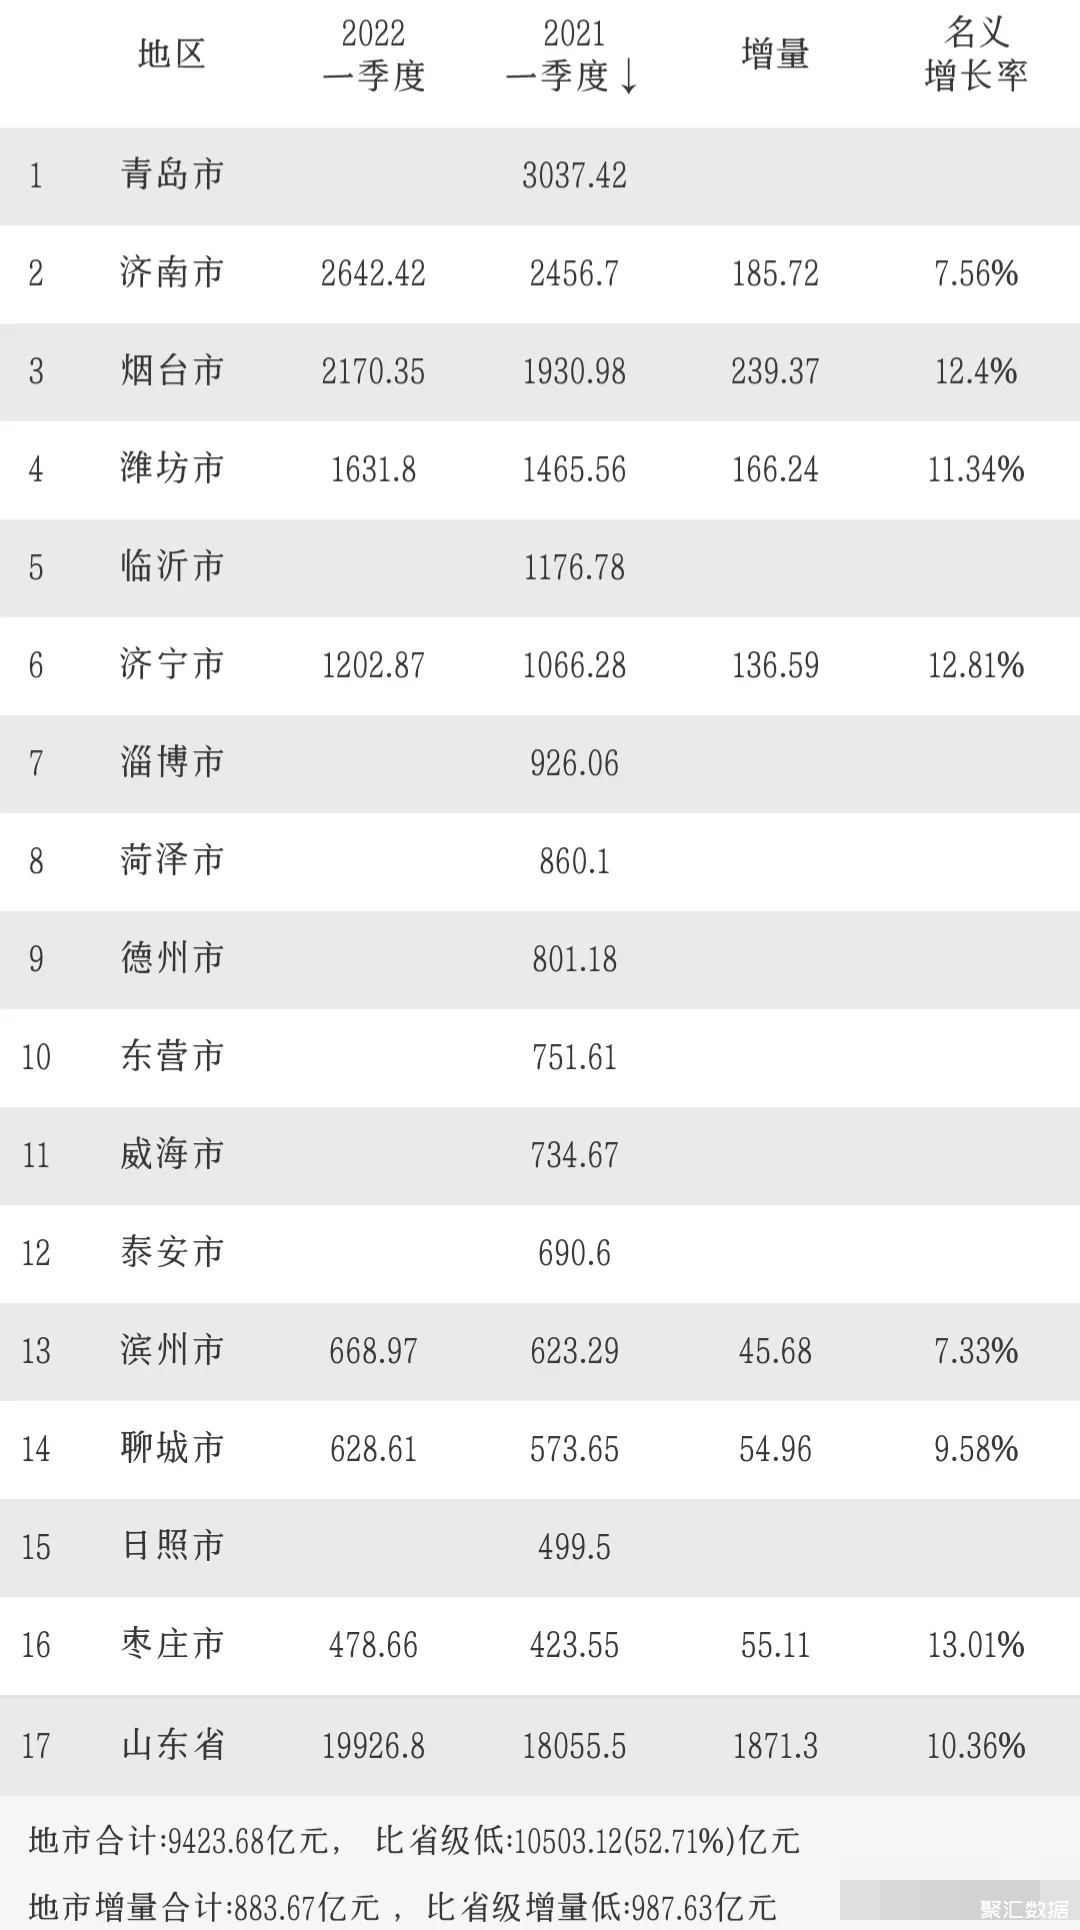Image resolution: width=1080 pixels, height=1930 pixels.
Task: Click the 地市增量合计 summary line
Action: point(402,1907)
